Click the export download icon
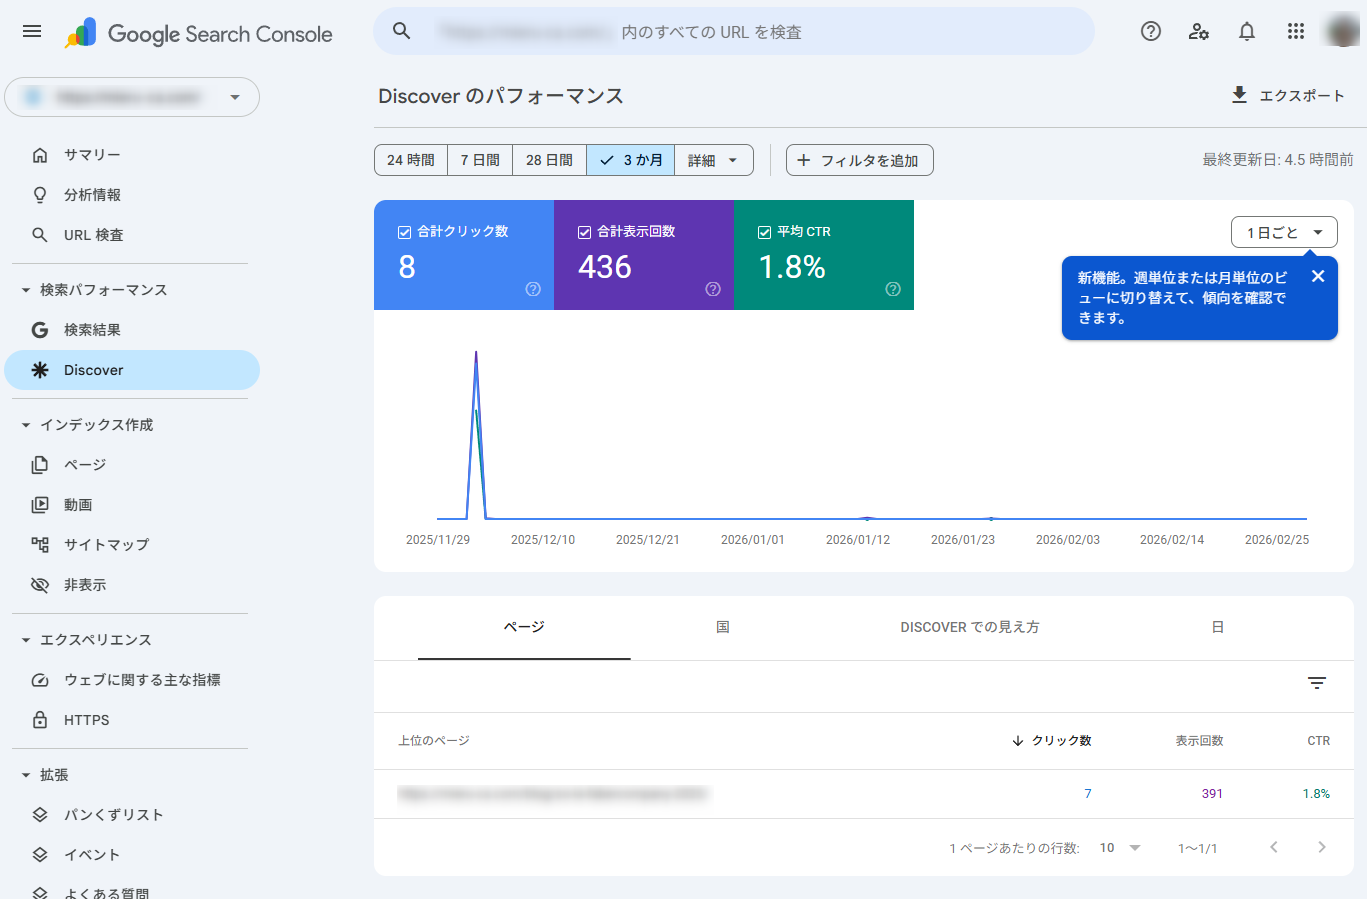Viewport: 1367px width, 899px height. [1239, 95]
